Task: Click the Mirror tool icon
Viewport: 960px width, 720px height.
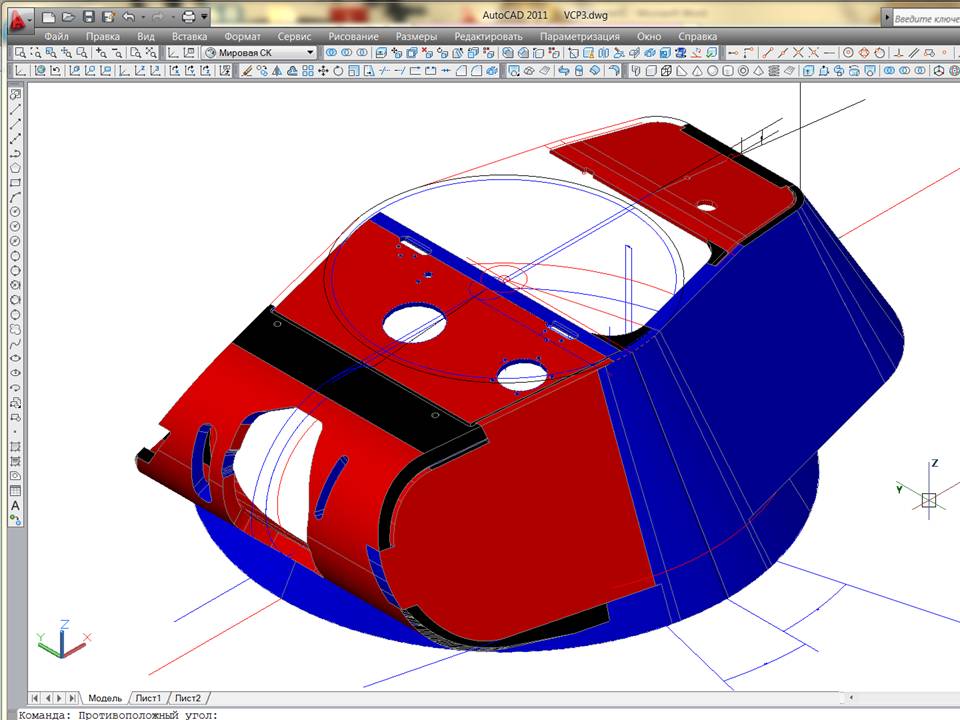Action: click(277, 71)
